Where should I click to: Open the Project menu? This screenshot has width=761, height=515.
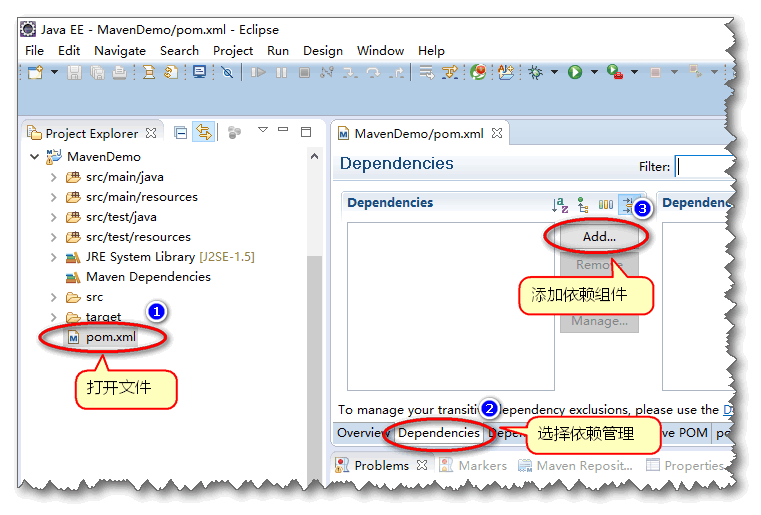click(x=233, y=51)
